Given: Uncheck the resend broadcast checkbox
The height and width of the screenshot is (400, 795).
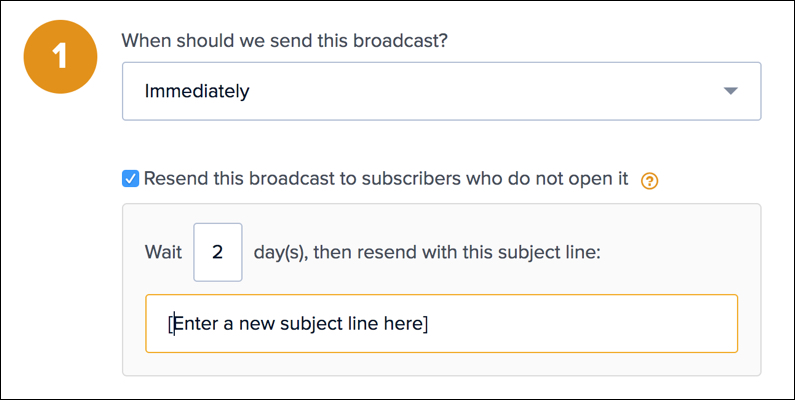Looking at the screenshot, I should 130,179.
